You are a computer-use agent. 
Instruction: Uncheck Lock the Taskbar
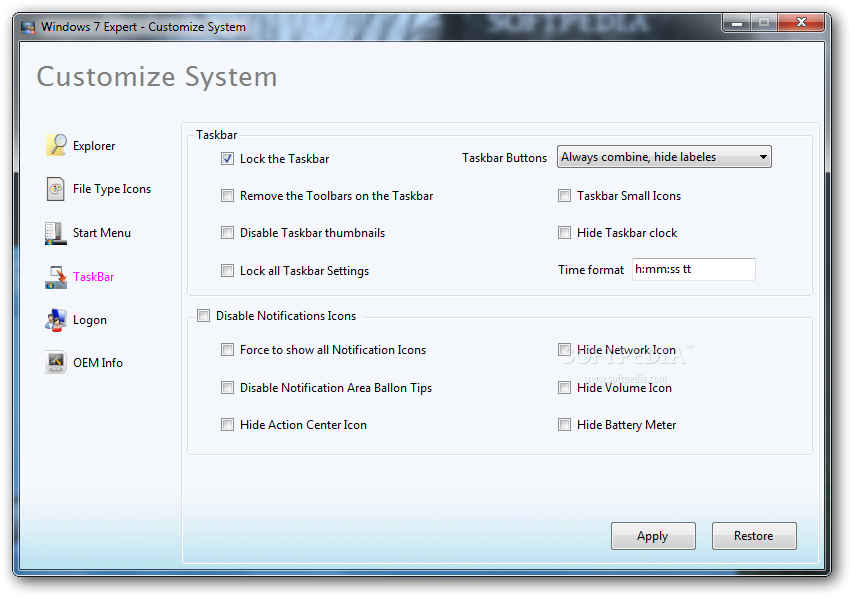[227, 159]
